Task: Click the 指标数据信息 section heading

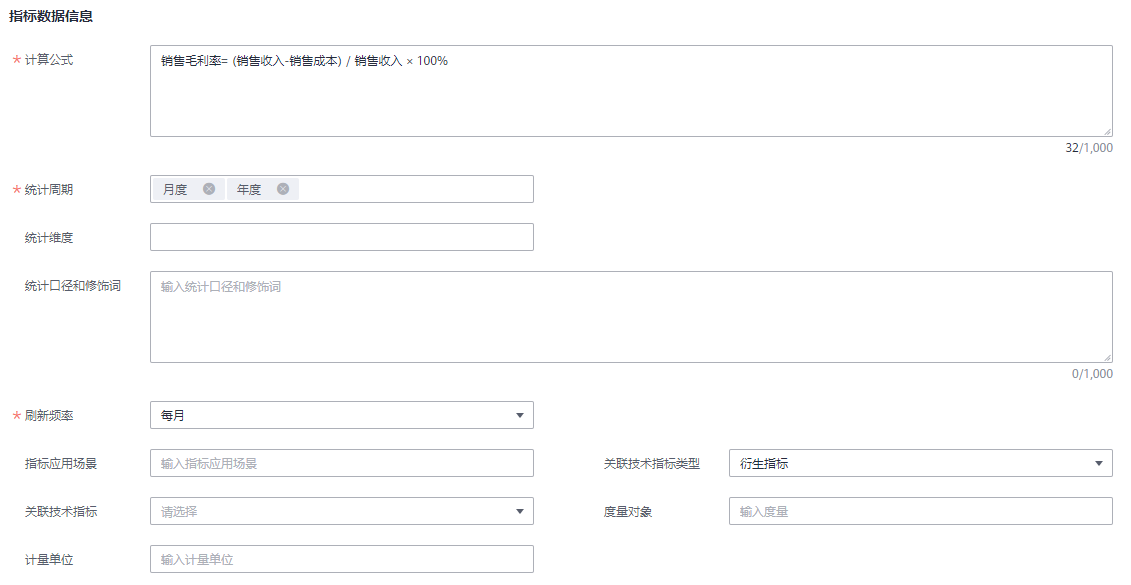Action: (51, 16)
